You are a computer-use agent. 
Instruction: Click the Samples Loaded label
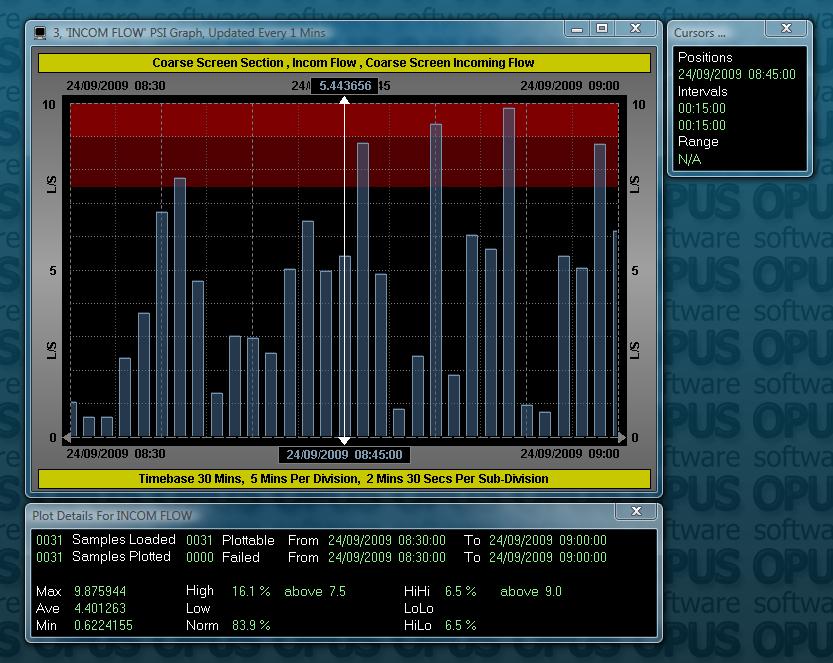(124, 540)
